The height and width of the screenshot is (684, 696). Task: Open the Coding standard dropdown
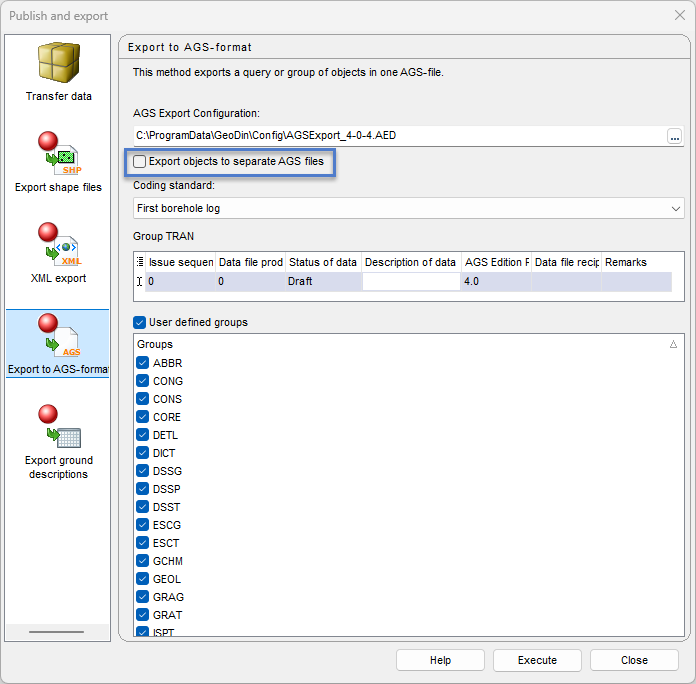pyautogui.click(x=676, y=208)
